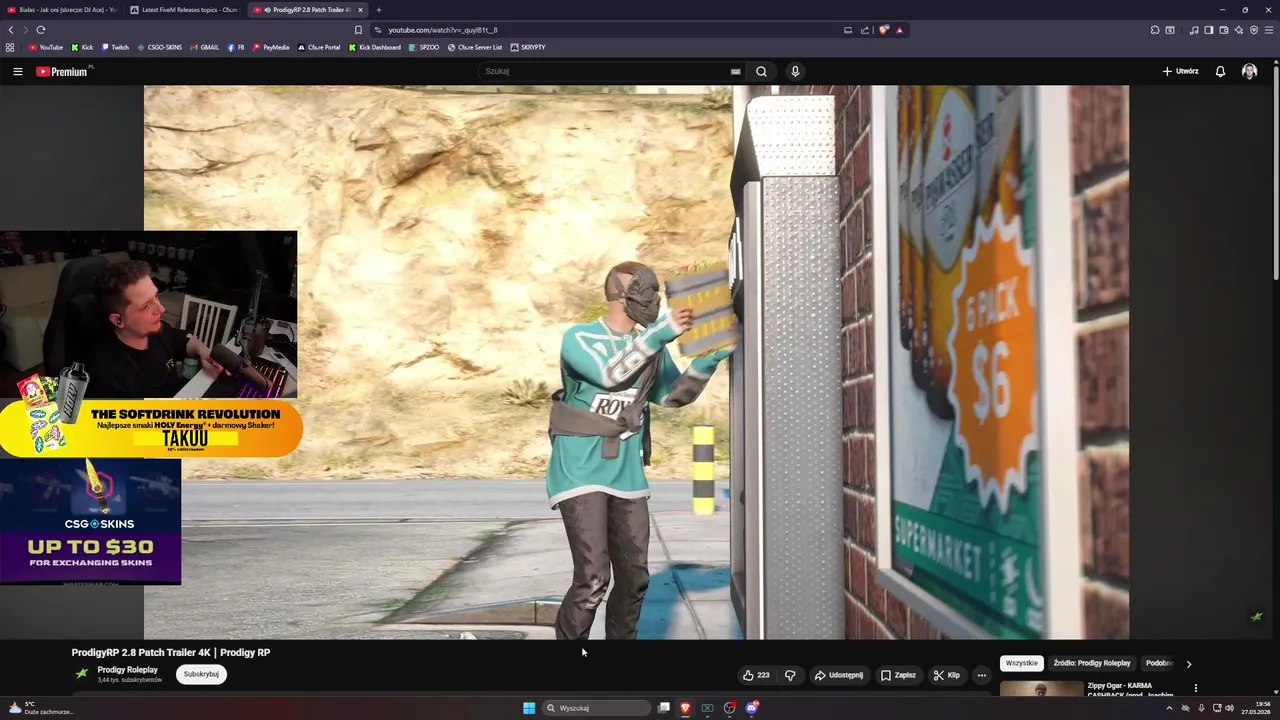Open the media playlist music-note icon
Image resolution: width=1280 pixels, height=720 pixels.
1194,30
